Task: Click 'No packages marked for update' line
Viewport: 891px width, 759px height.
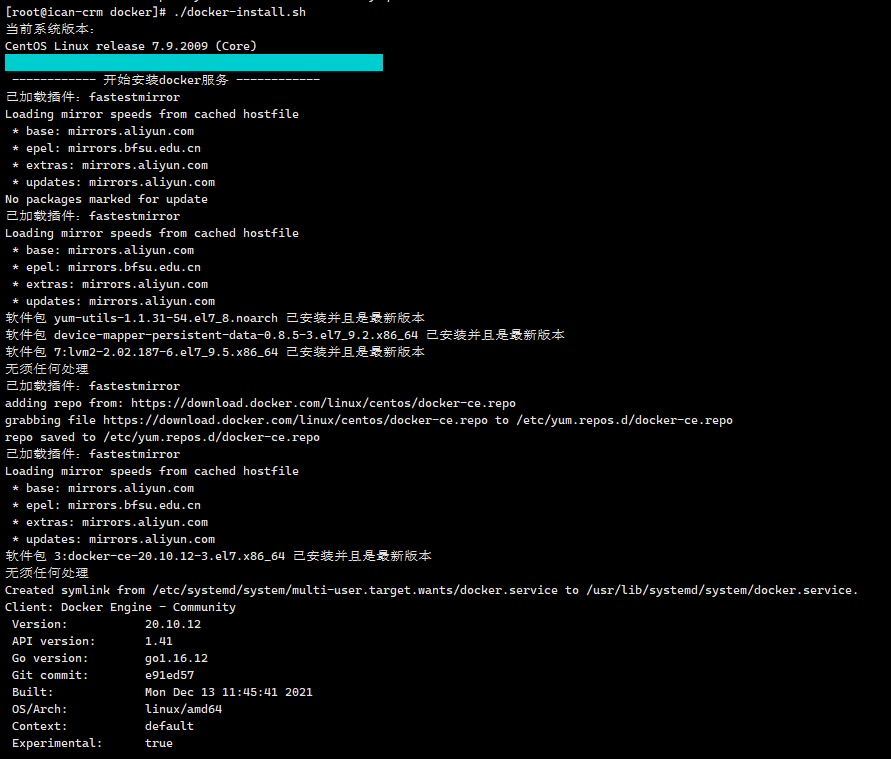Action: pyautogui.click(x=106, y=199)
